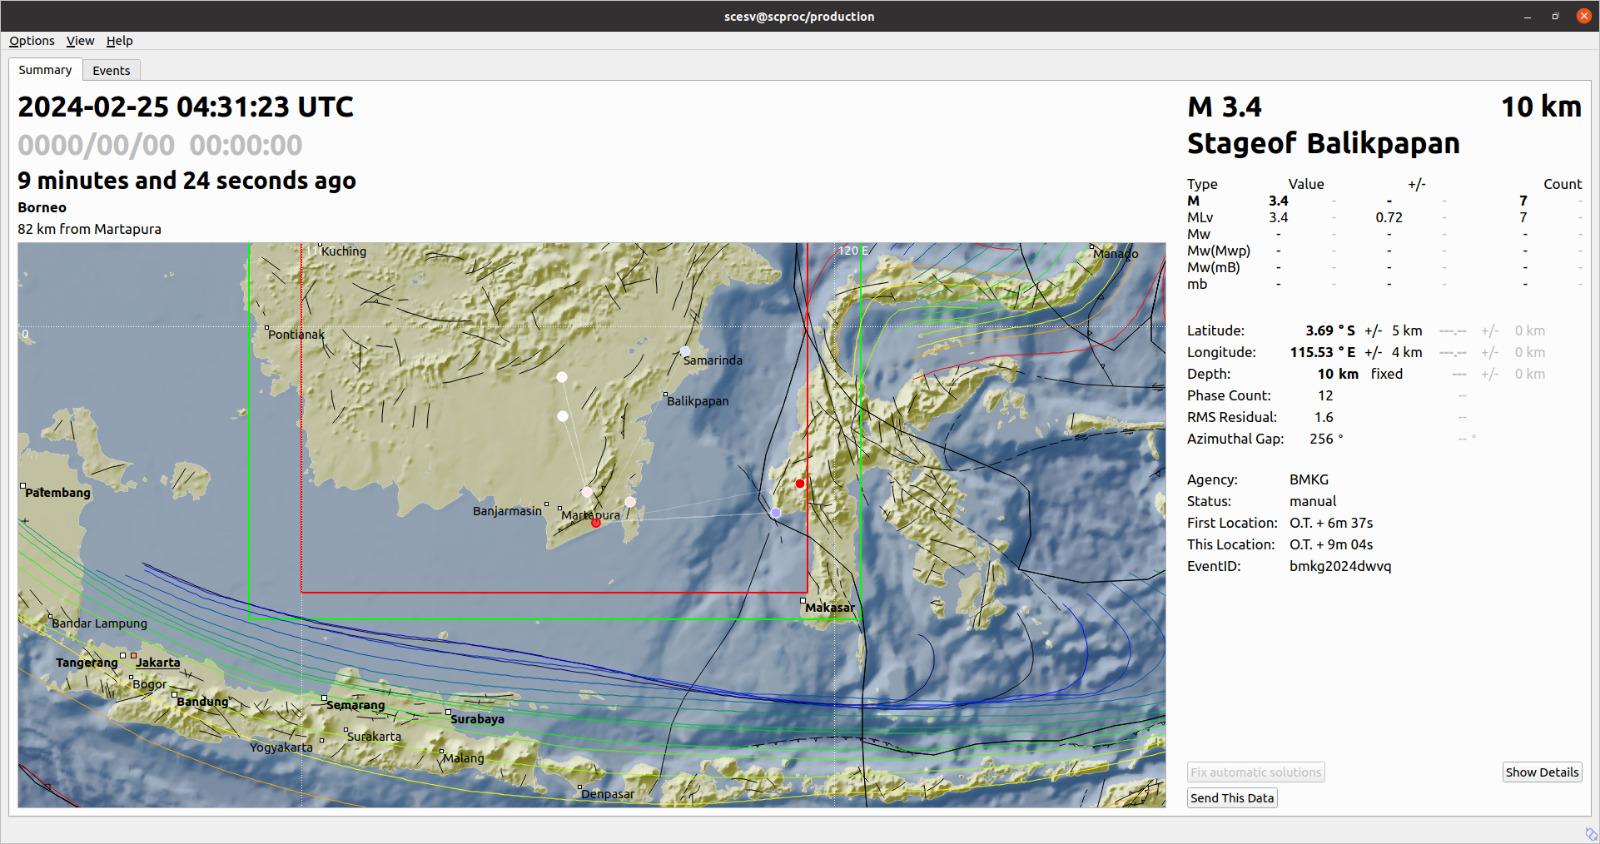Click the connection status icon in the status bar
This screenshot has height=844, width=1600.
[x=1591, y=834]
